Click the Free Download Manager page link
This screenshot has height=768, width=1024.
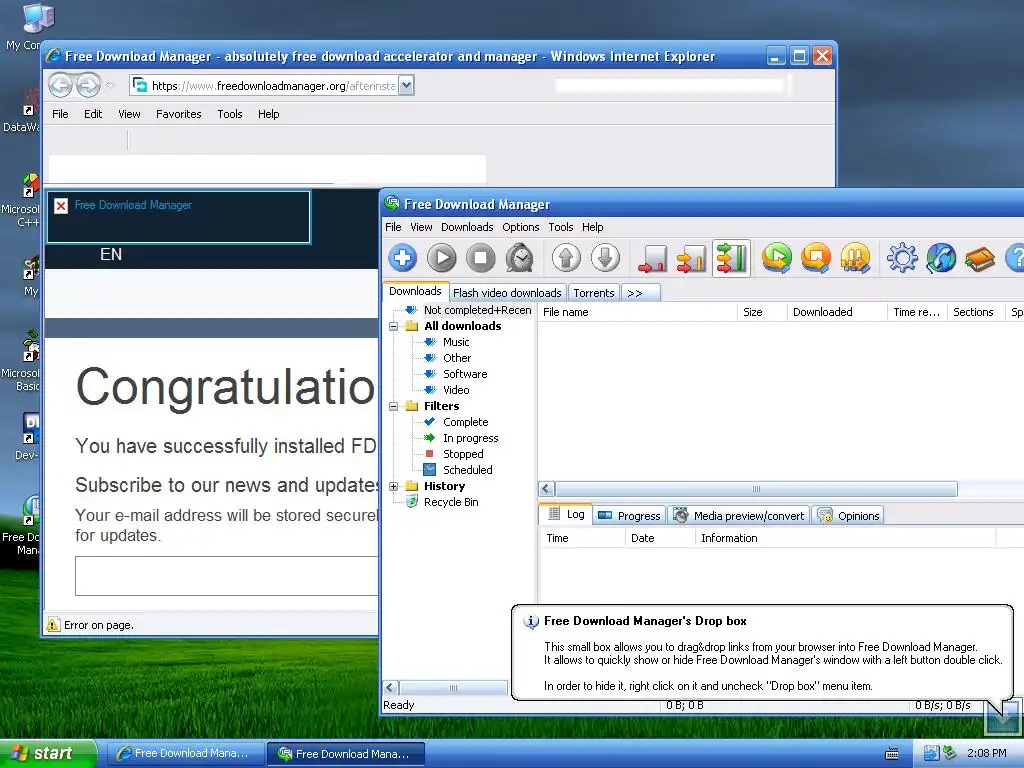coord(133,204)
